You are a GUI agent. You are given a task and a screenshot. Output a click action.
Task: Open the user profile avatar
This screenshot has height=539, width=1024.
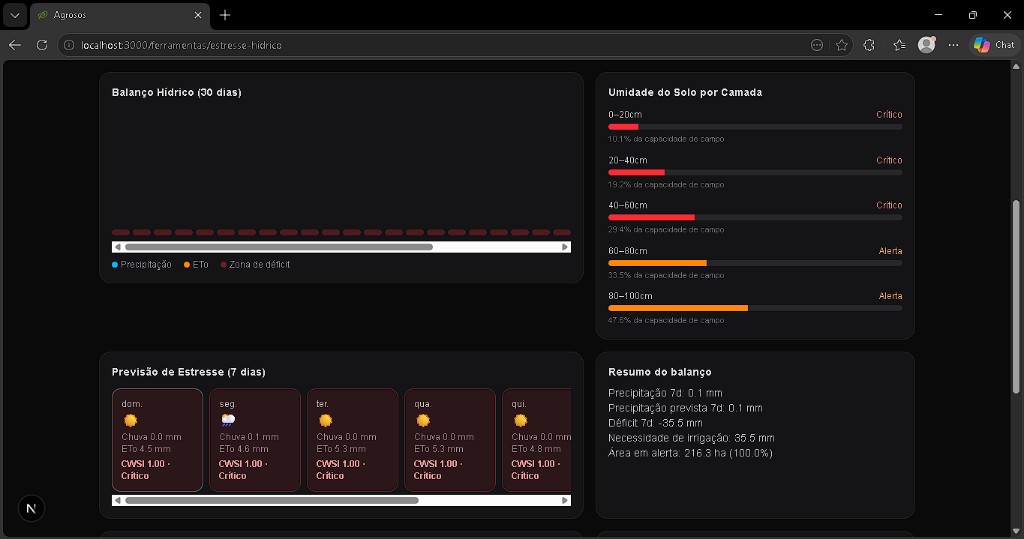point(927,44)
